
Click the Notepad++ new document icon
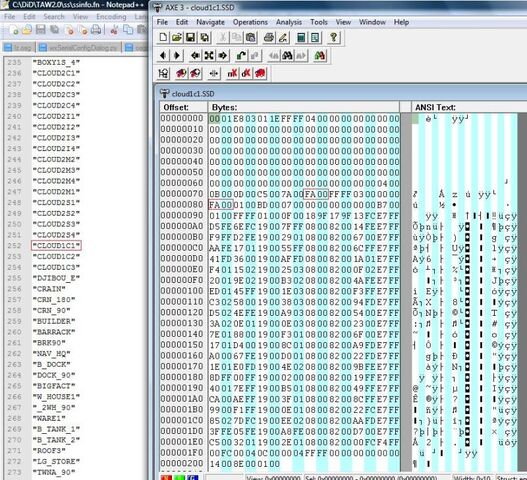coord(15,30)
